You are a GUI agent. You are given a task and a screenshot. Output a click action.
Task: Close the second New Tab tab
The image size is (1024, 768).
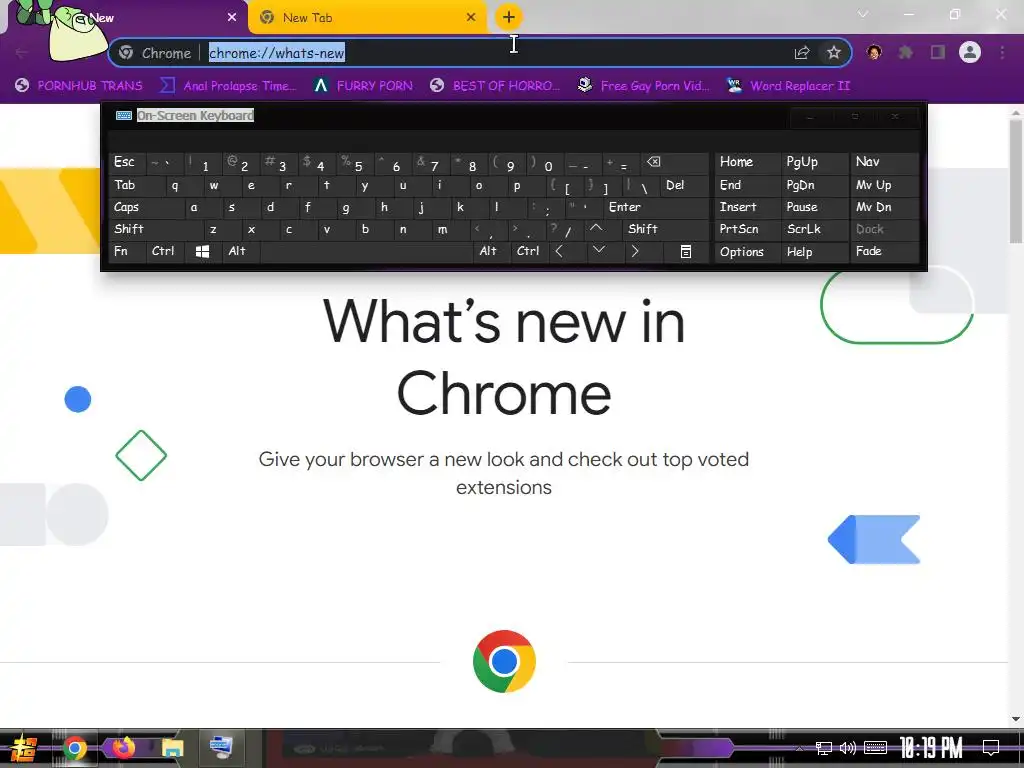(471, 18)
